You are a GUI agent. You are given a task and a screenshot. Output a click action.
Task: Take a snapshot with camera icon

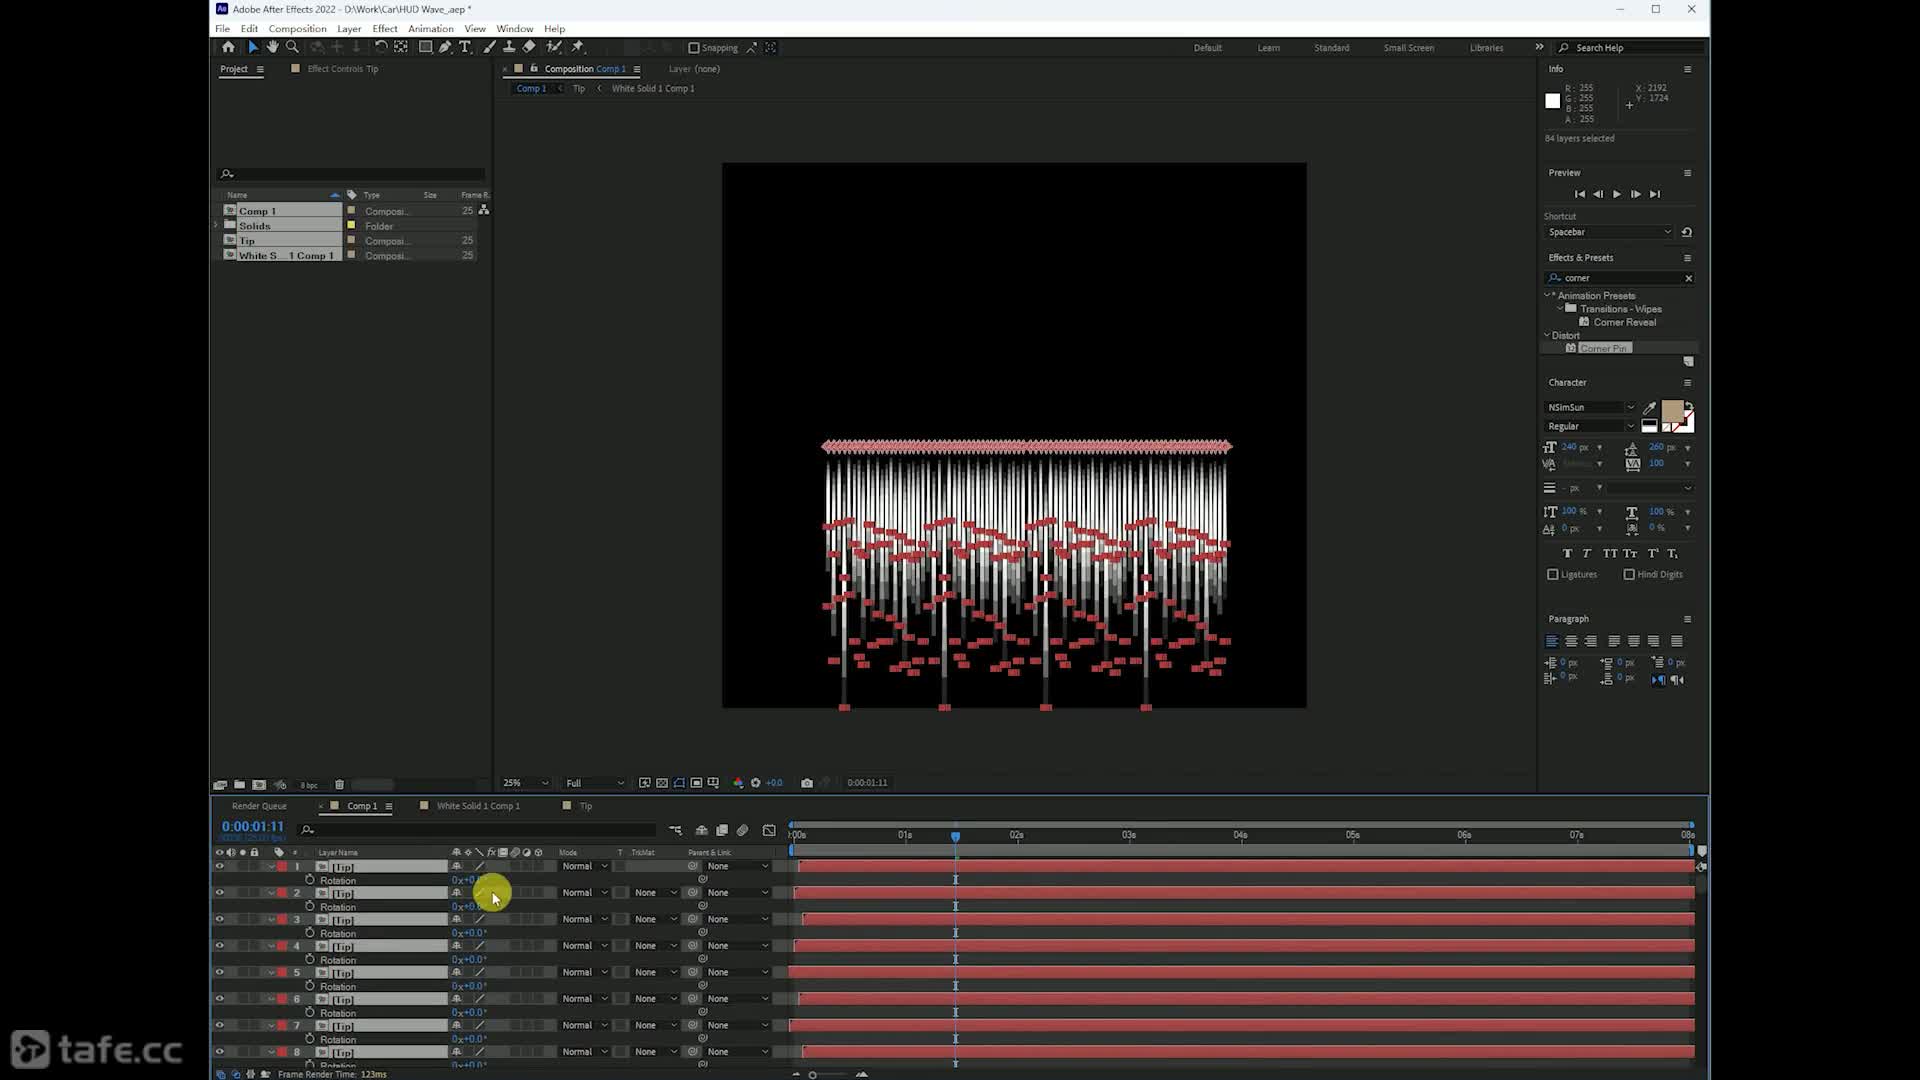tap(807, 783)
